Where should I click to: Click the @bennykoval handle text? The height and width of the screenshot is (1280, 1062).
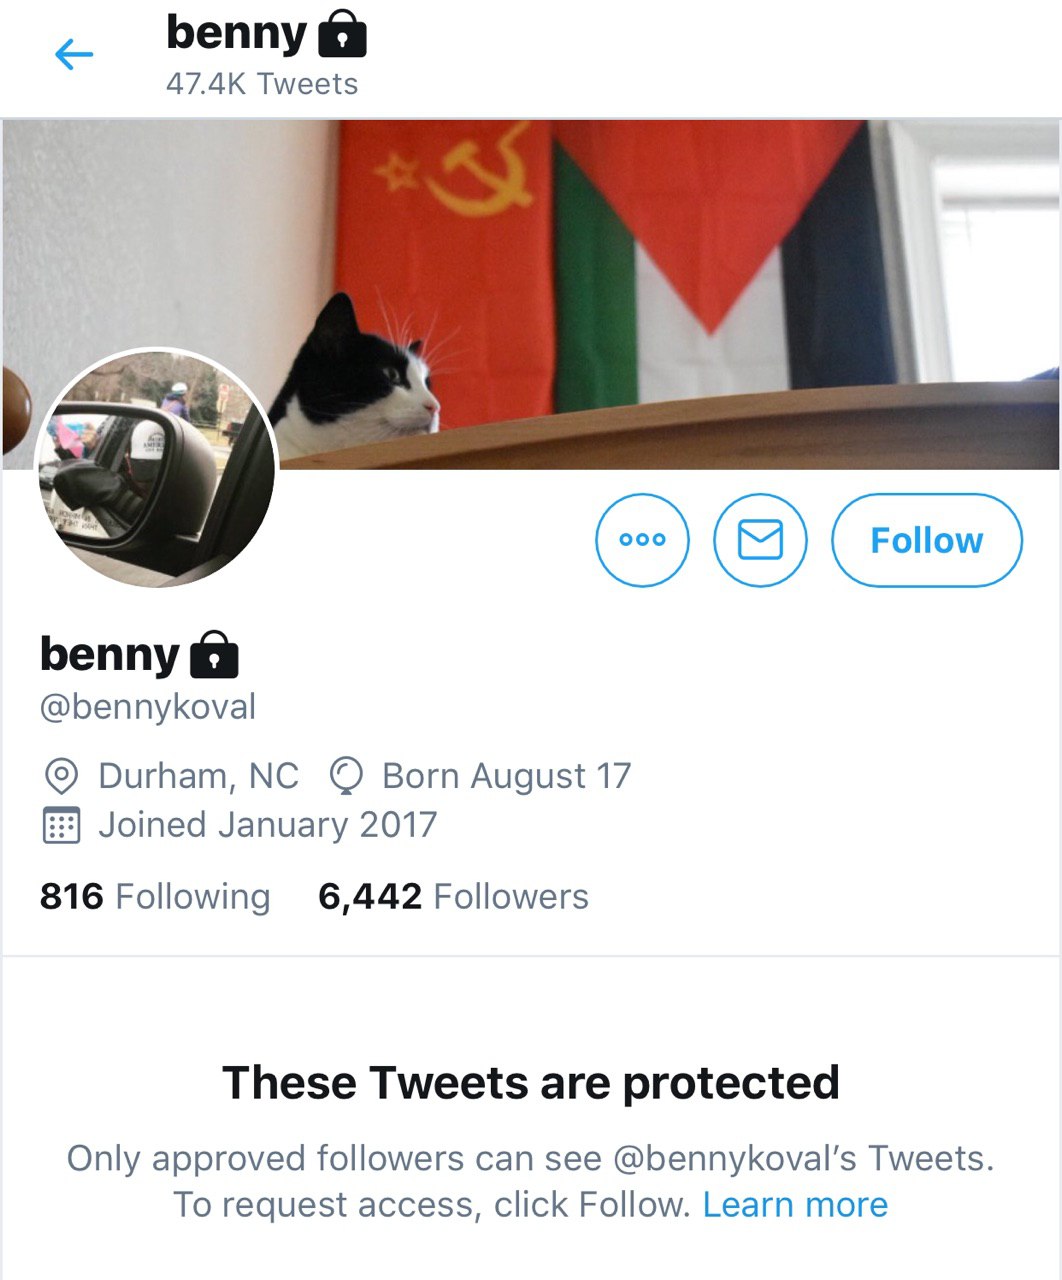[x=148, y=707]
